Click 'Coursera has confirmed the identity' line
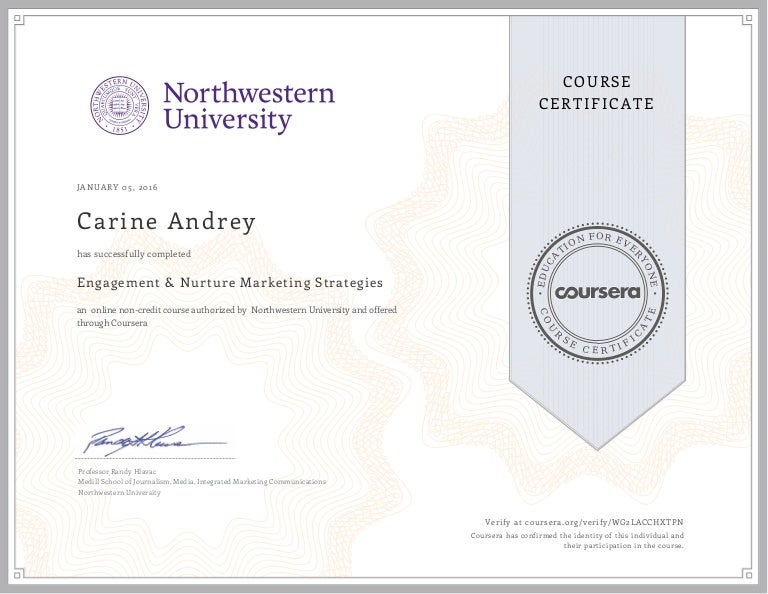The height and width of the screenshot is (594, 768). (577, 536)
